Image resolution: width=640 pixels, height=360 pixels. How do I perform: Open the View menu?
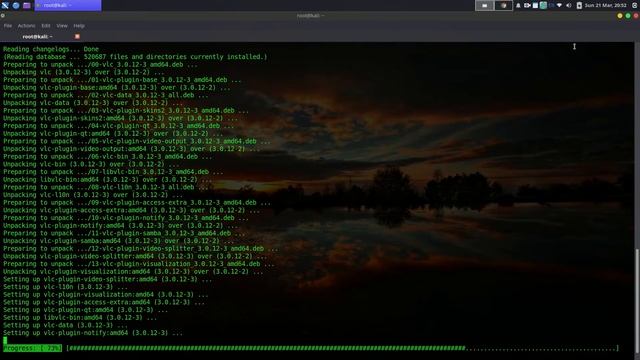(62, 26)
